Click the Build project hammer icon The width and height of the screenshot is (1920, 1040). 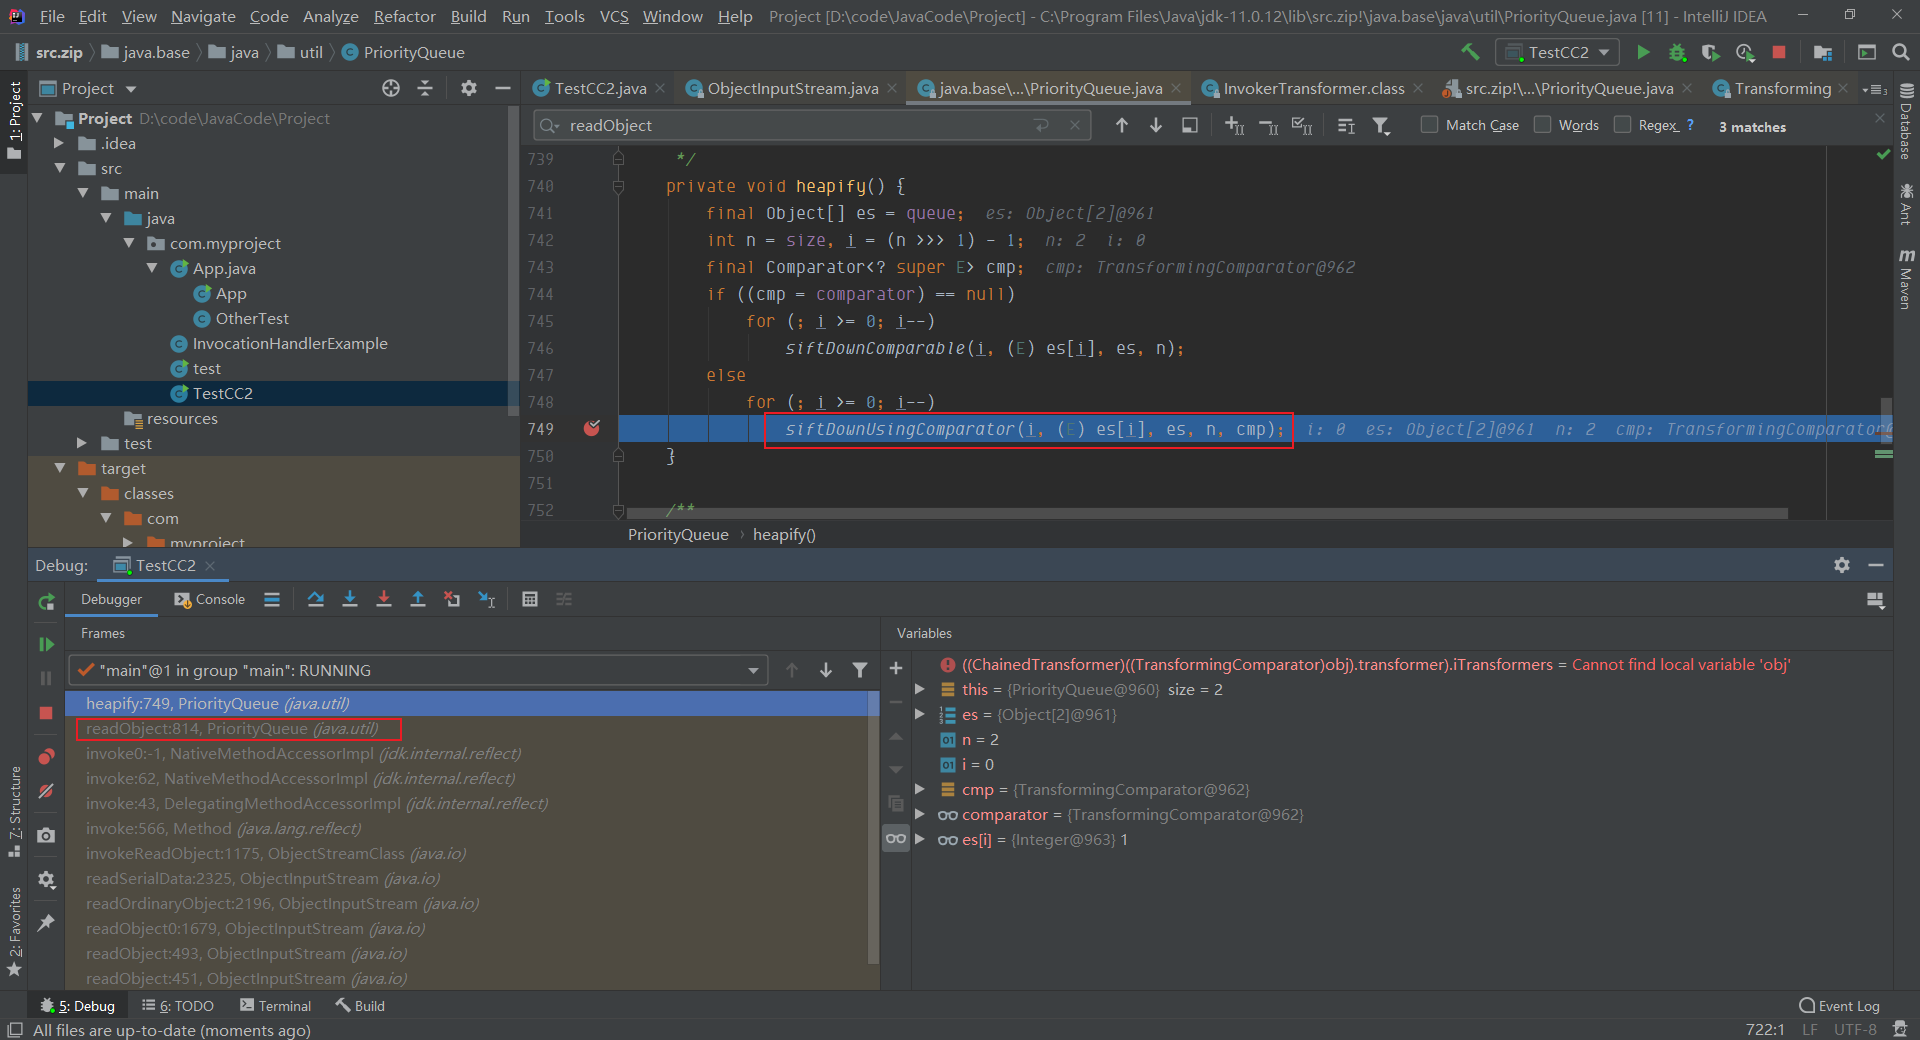[x=1470, y=52]
